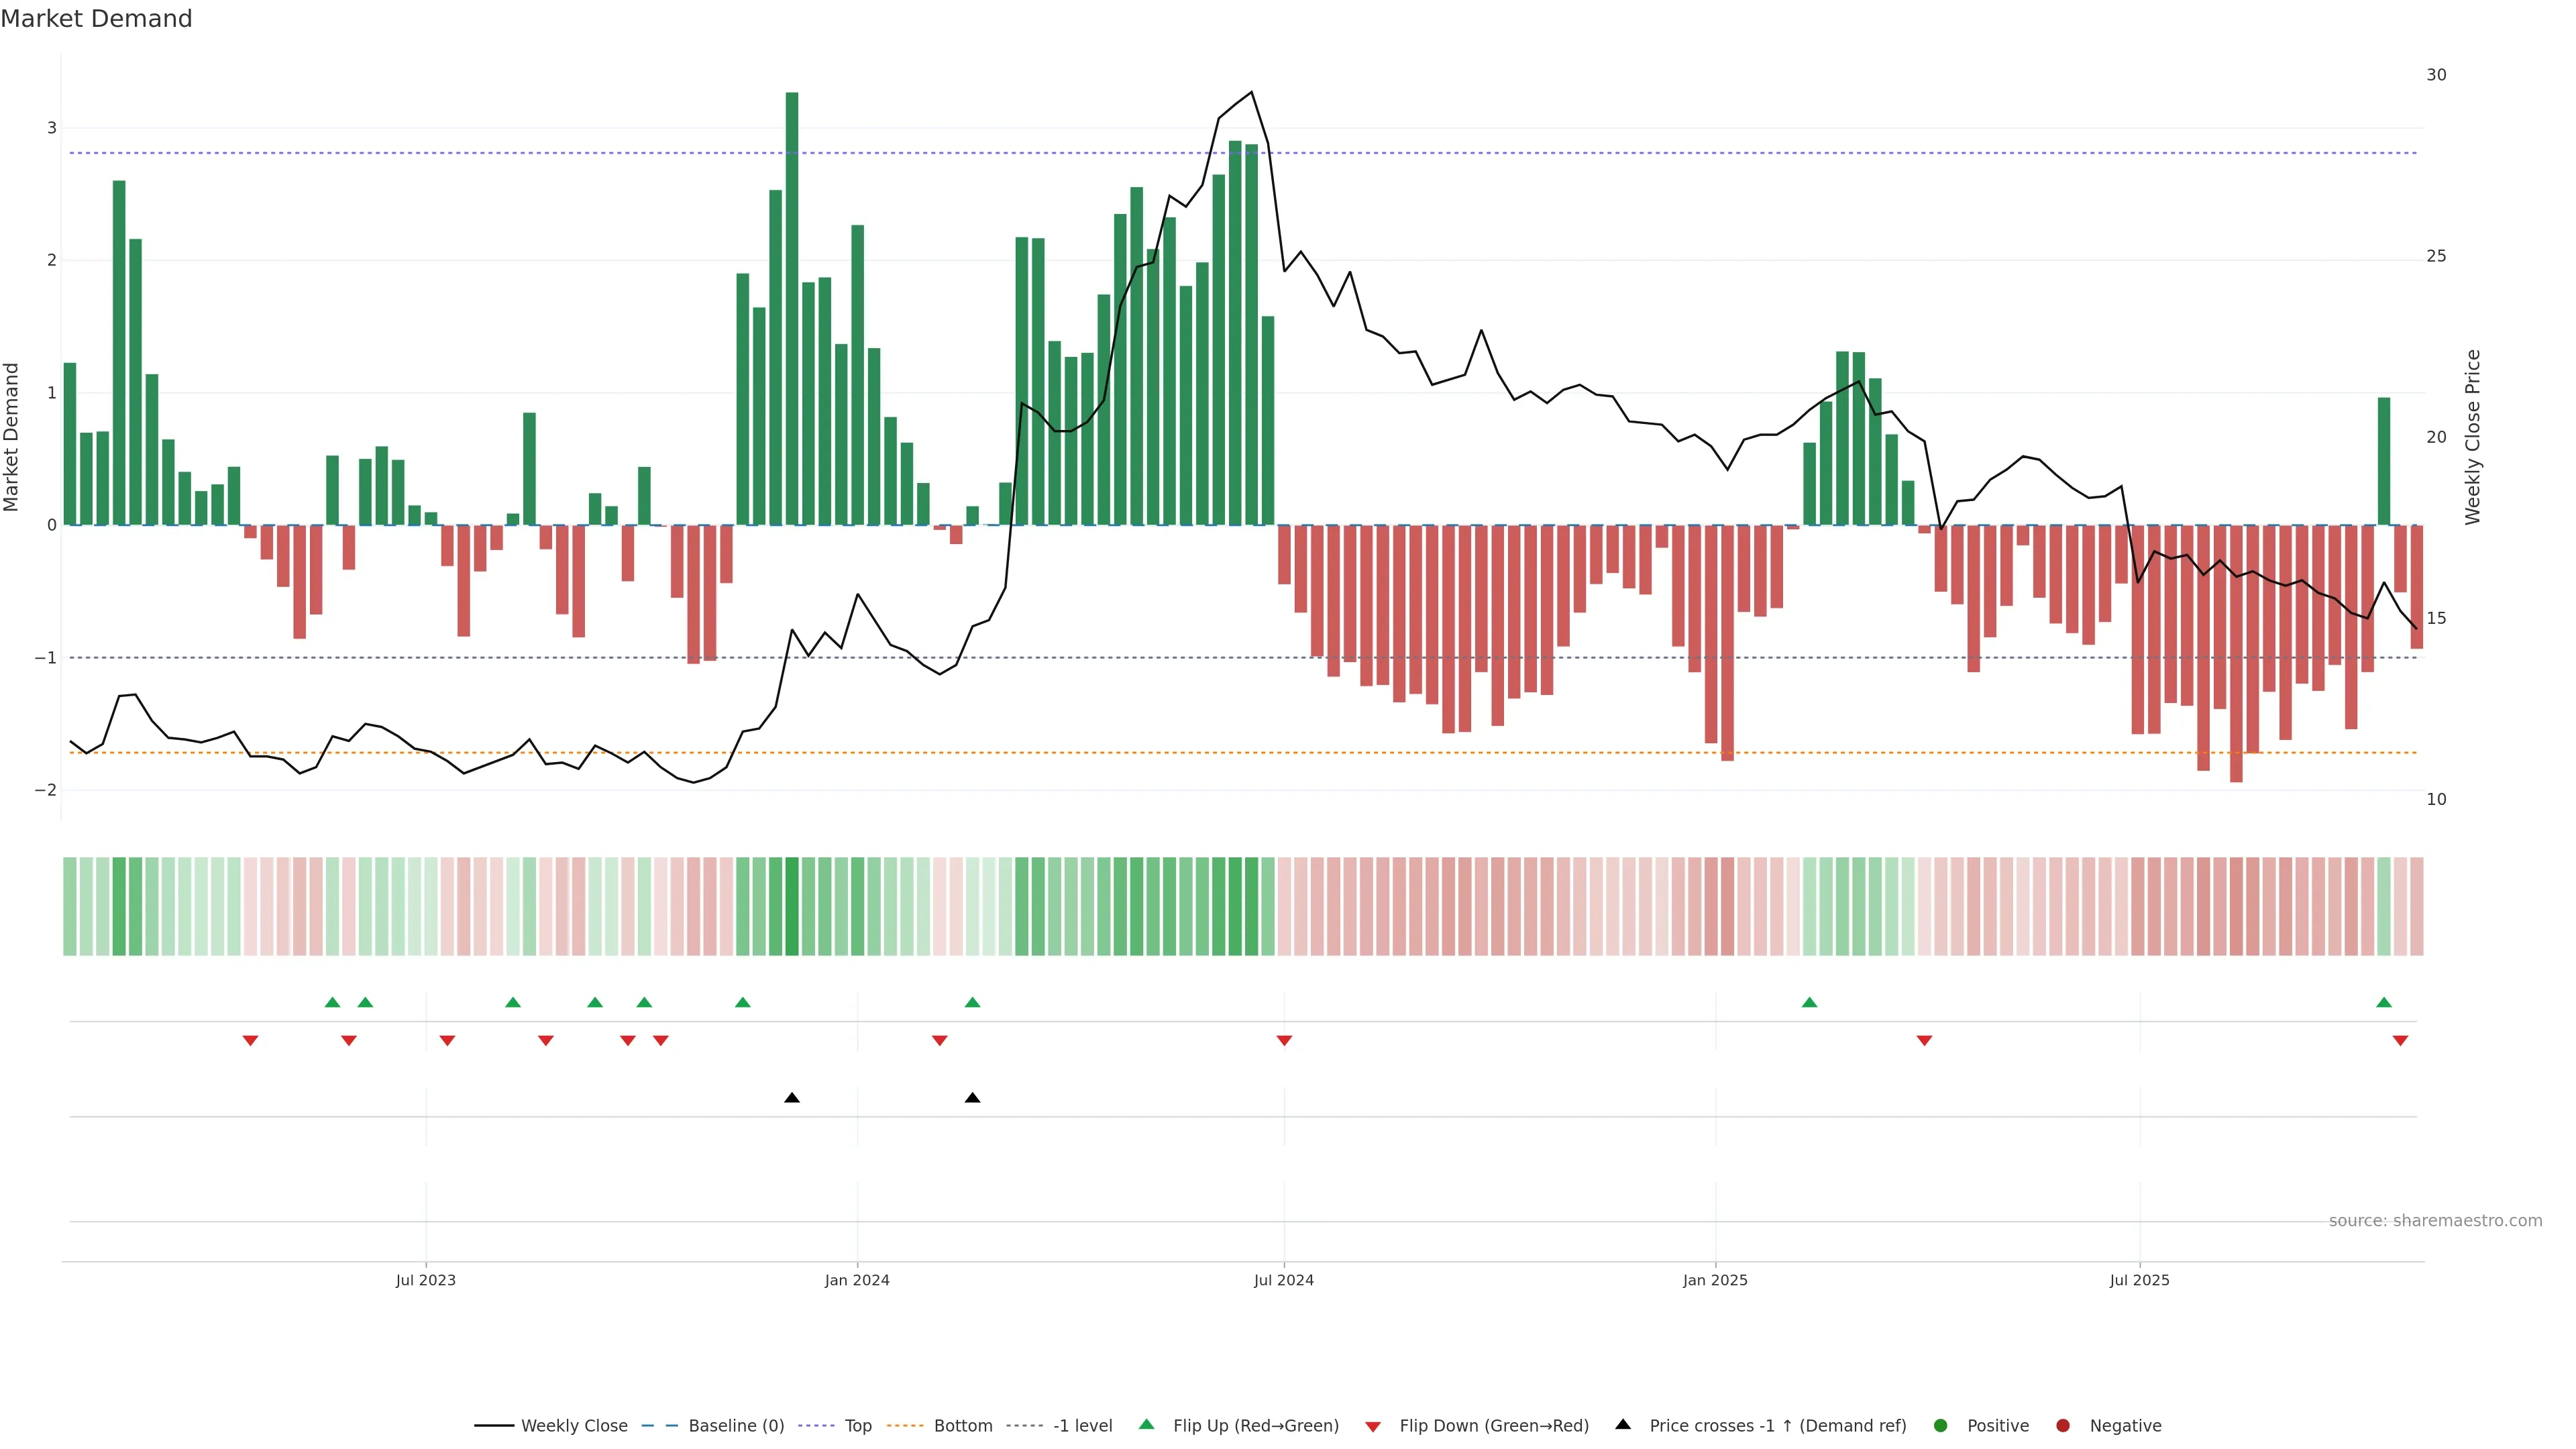Screen dimensions: 2576x1449
Task: Click darkest green heatmap strip cell
Action: 792,906
